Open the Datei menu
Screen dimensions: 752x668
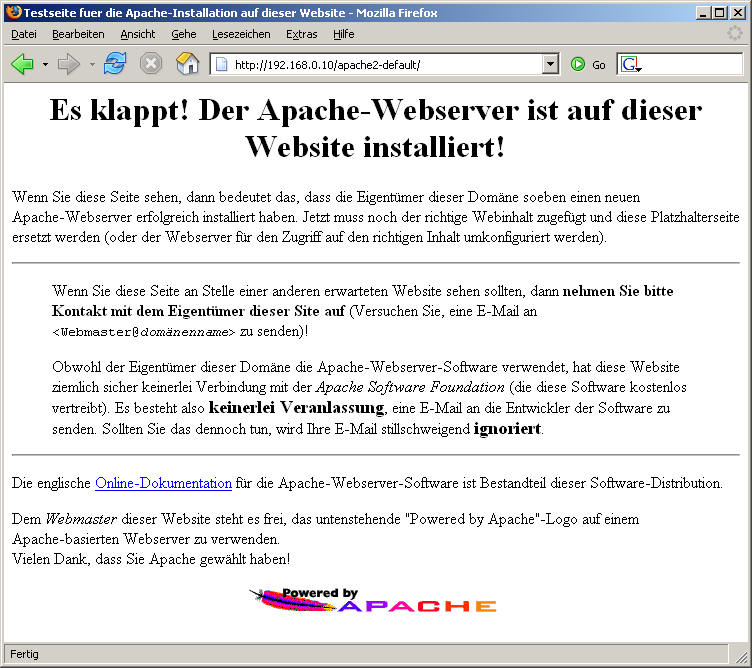pos(24,34)
